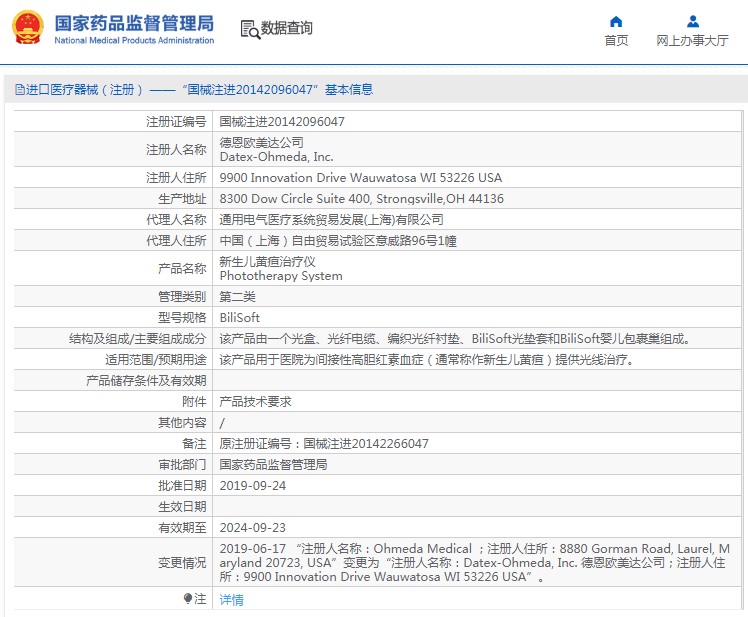Click the 产品名称 label
This screenshot has width=748, height=617.
click(182, 269)
